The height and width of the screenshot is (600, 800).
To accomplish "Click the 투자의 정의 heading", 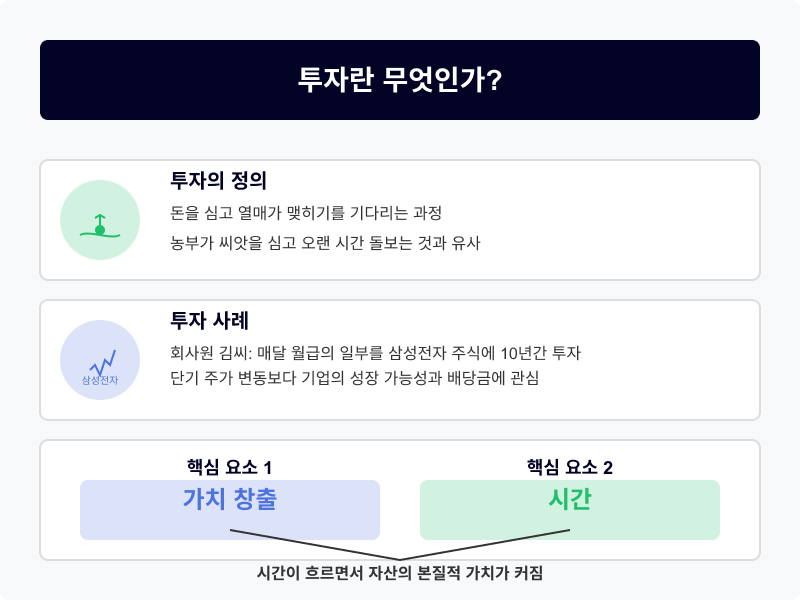I will click(x=218, y=181).
